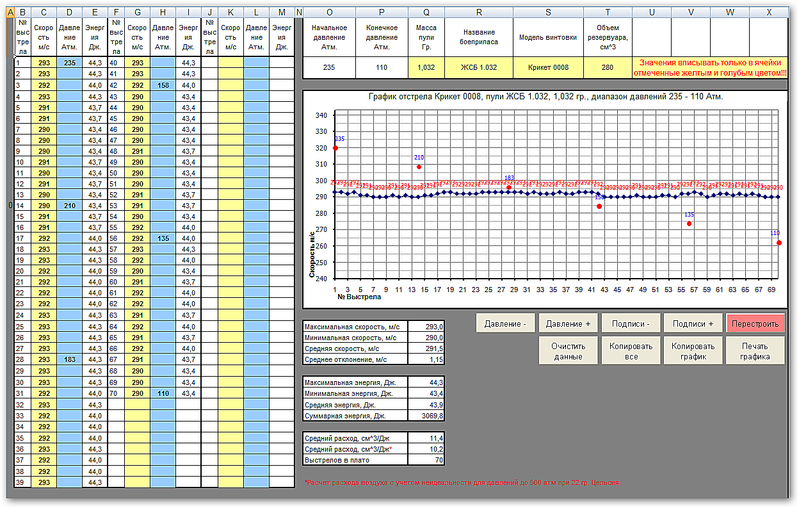Click the Копировать все button

tap(631, 351)
